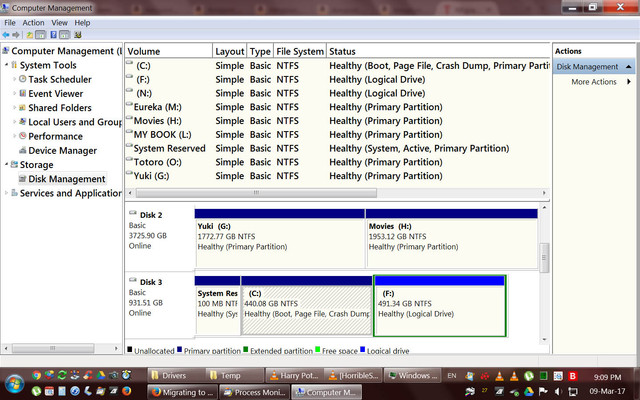Click the Disk 2 drive icon
Image resolution: width=640 pixels, height=400 pixels.
click(133, 213)
